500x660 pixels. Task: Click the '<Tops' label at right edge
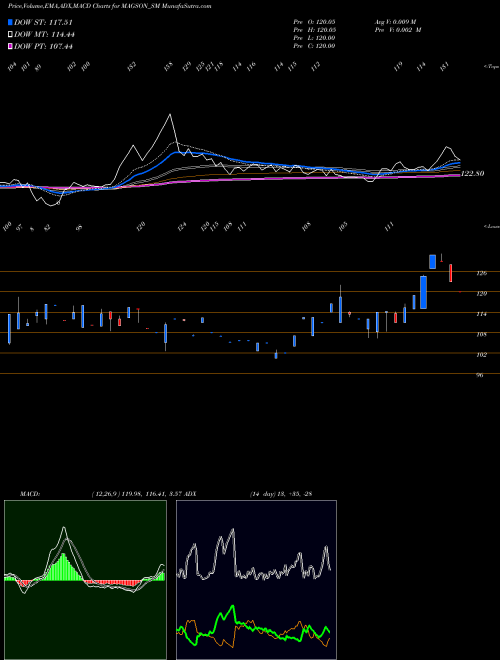[491, 67]
